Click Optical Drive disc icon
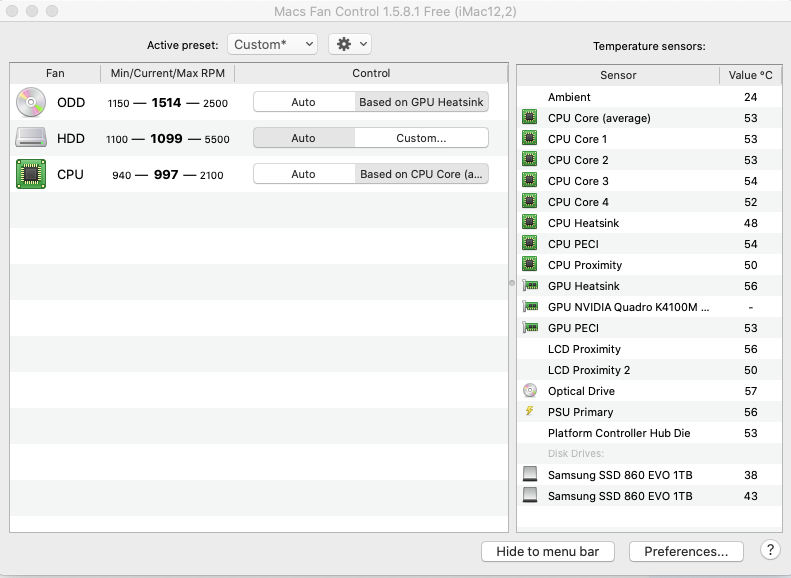The width and height of the screenshot is (791, 578). pos(530,390)
